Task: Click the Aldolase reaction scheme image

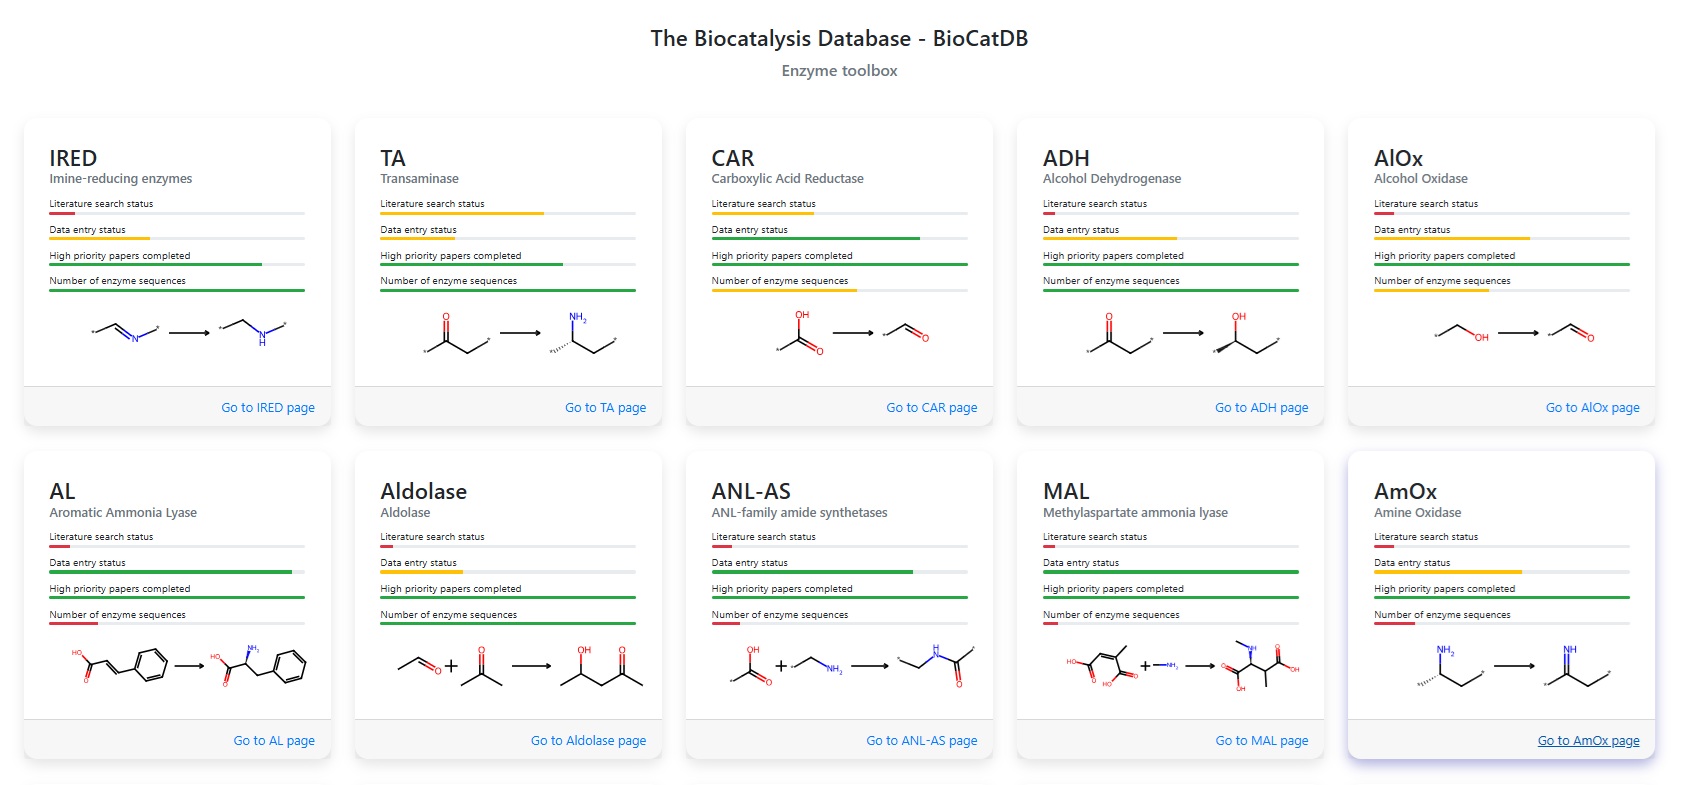Action: coord(520,665)
